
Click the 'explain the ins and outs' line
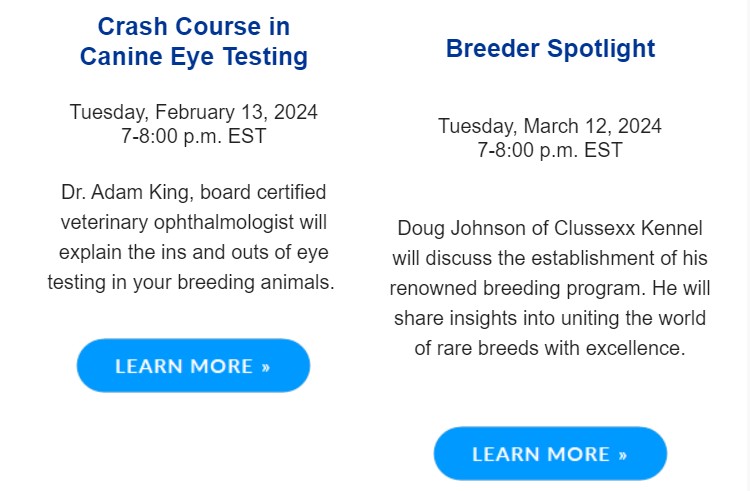pos(194,252)
